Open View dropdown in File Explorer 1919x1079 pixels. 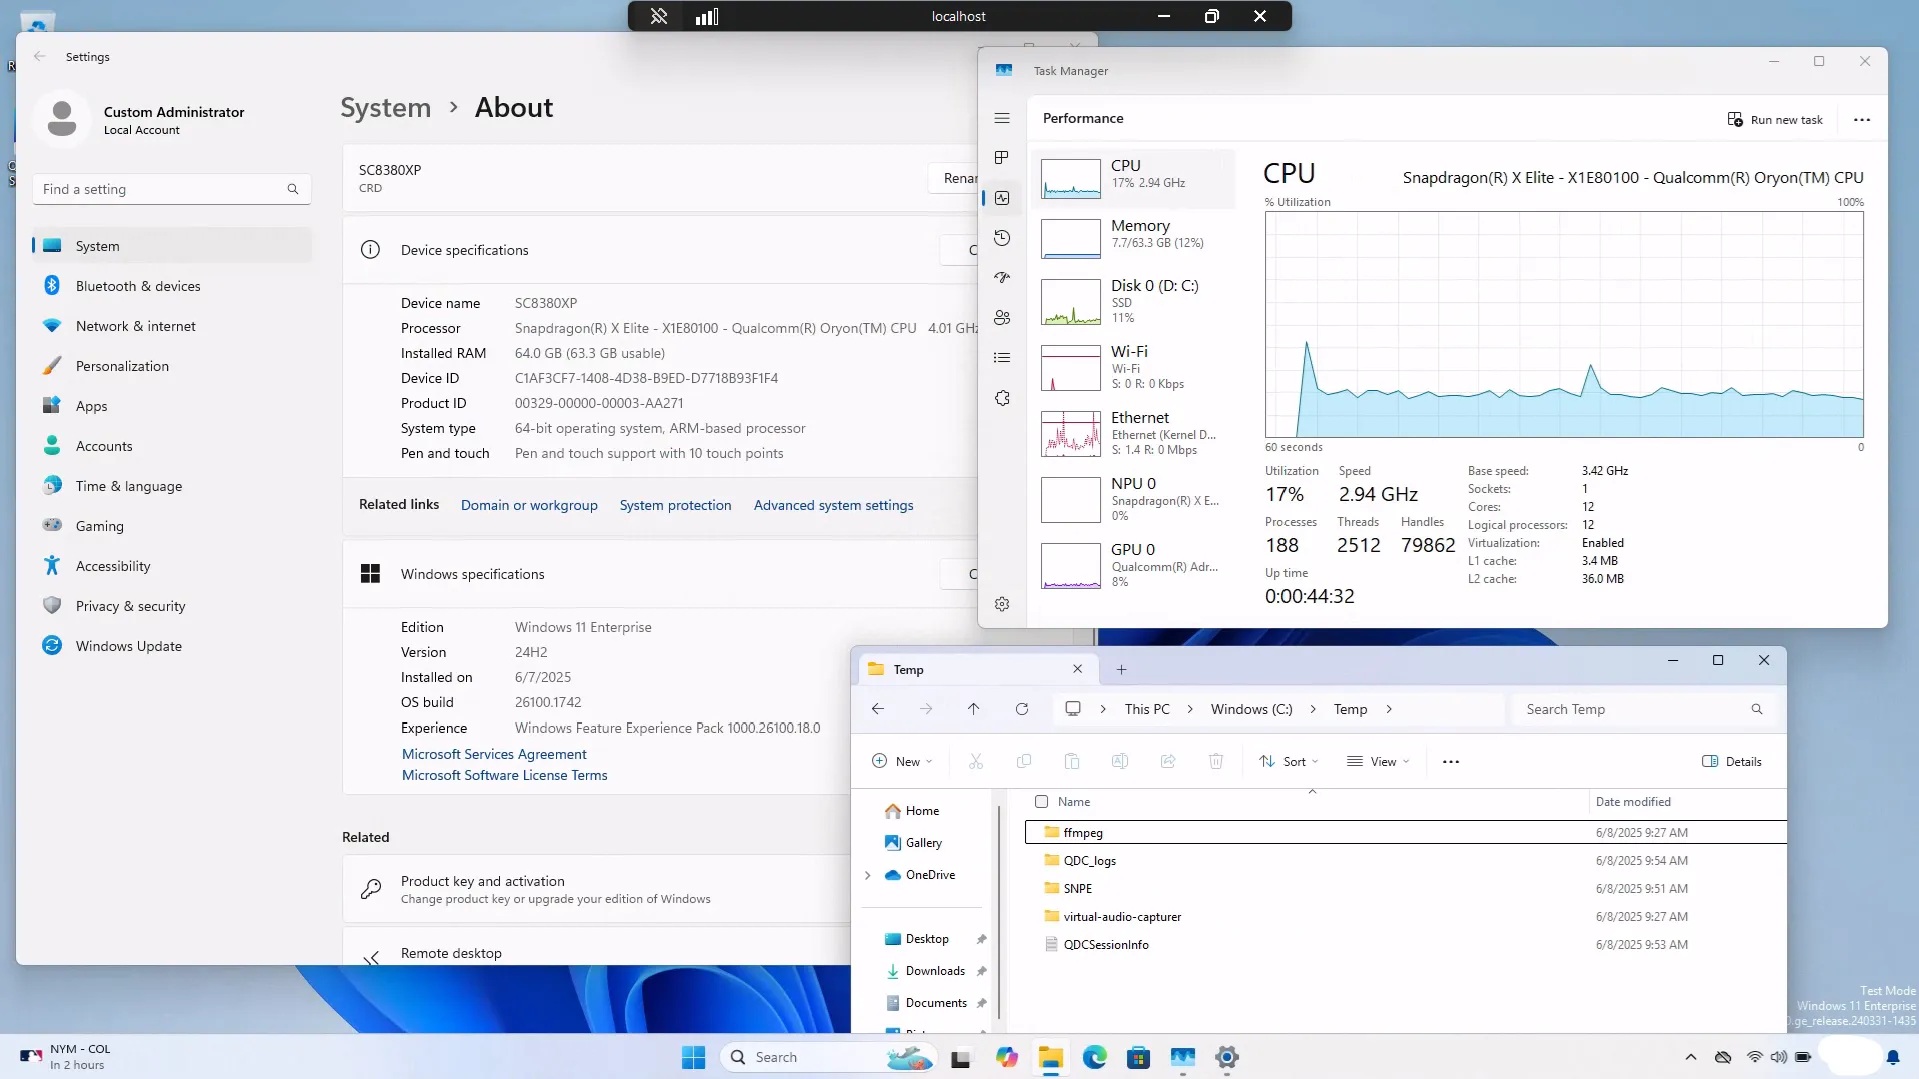tap(1379, 761)
